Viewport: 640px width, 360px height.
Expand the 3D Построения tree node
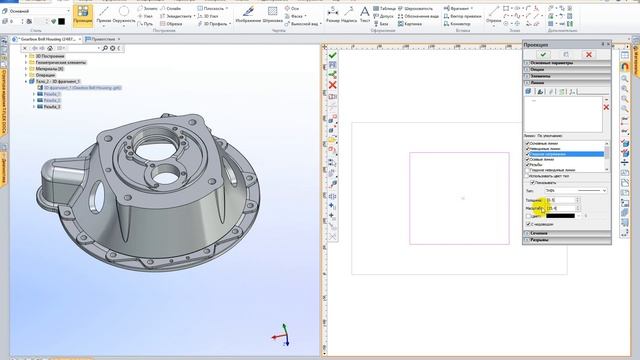coord(26,56)
